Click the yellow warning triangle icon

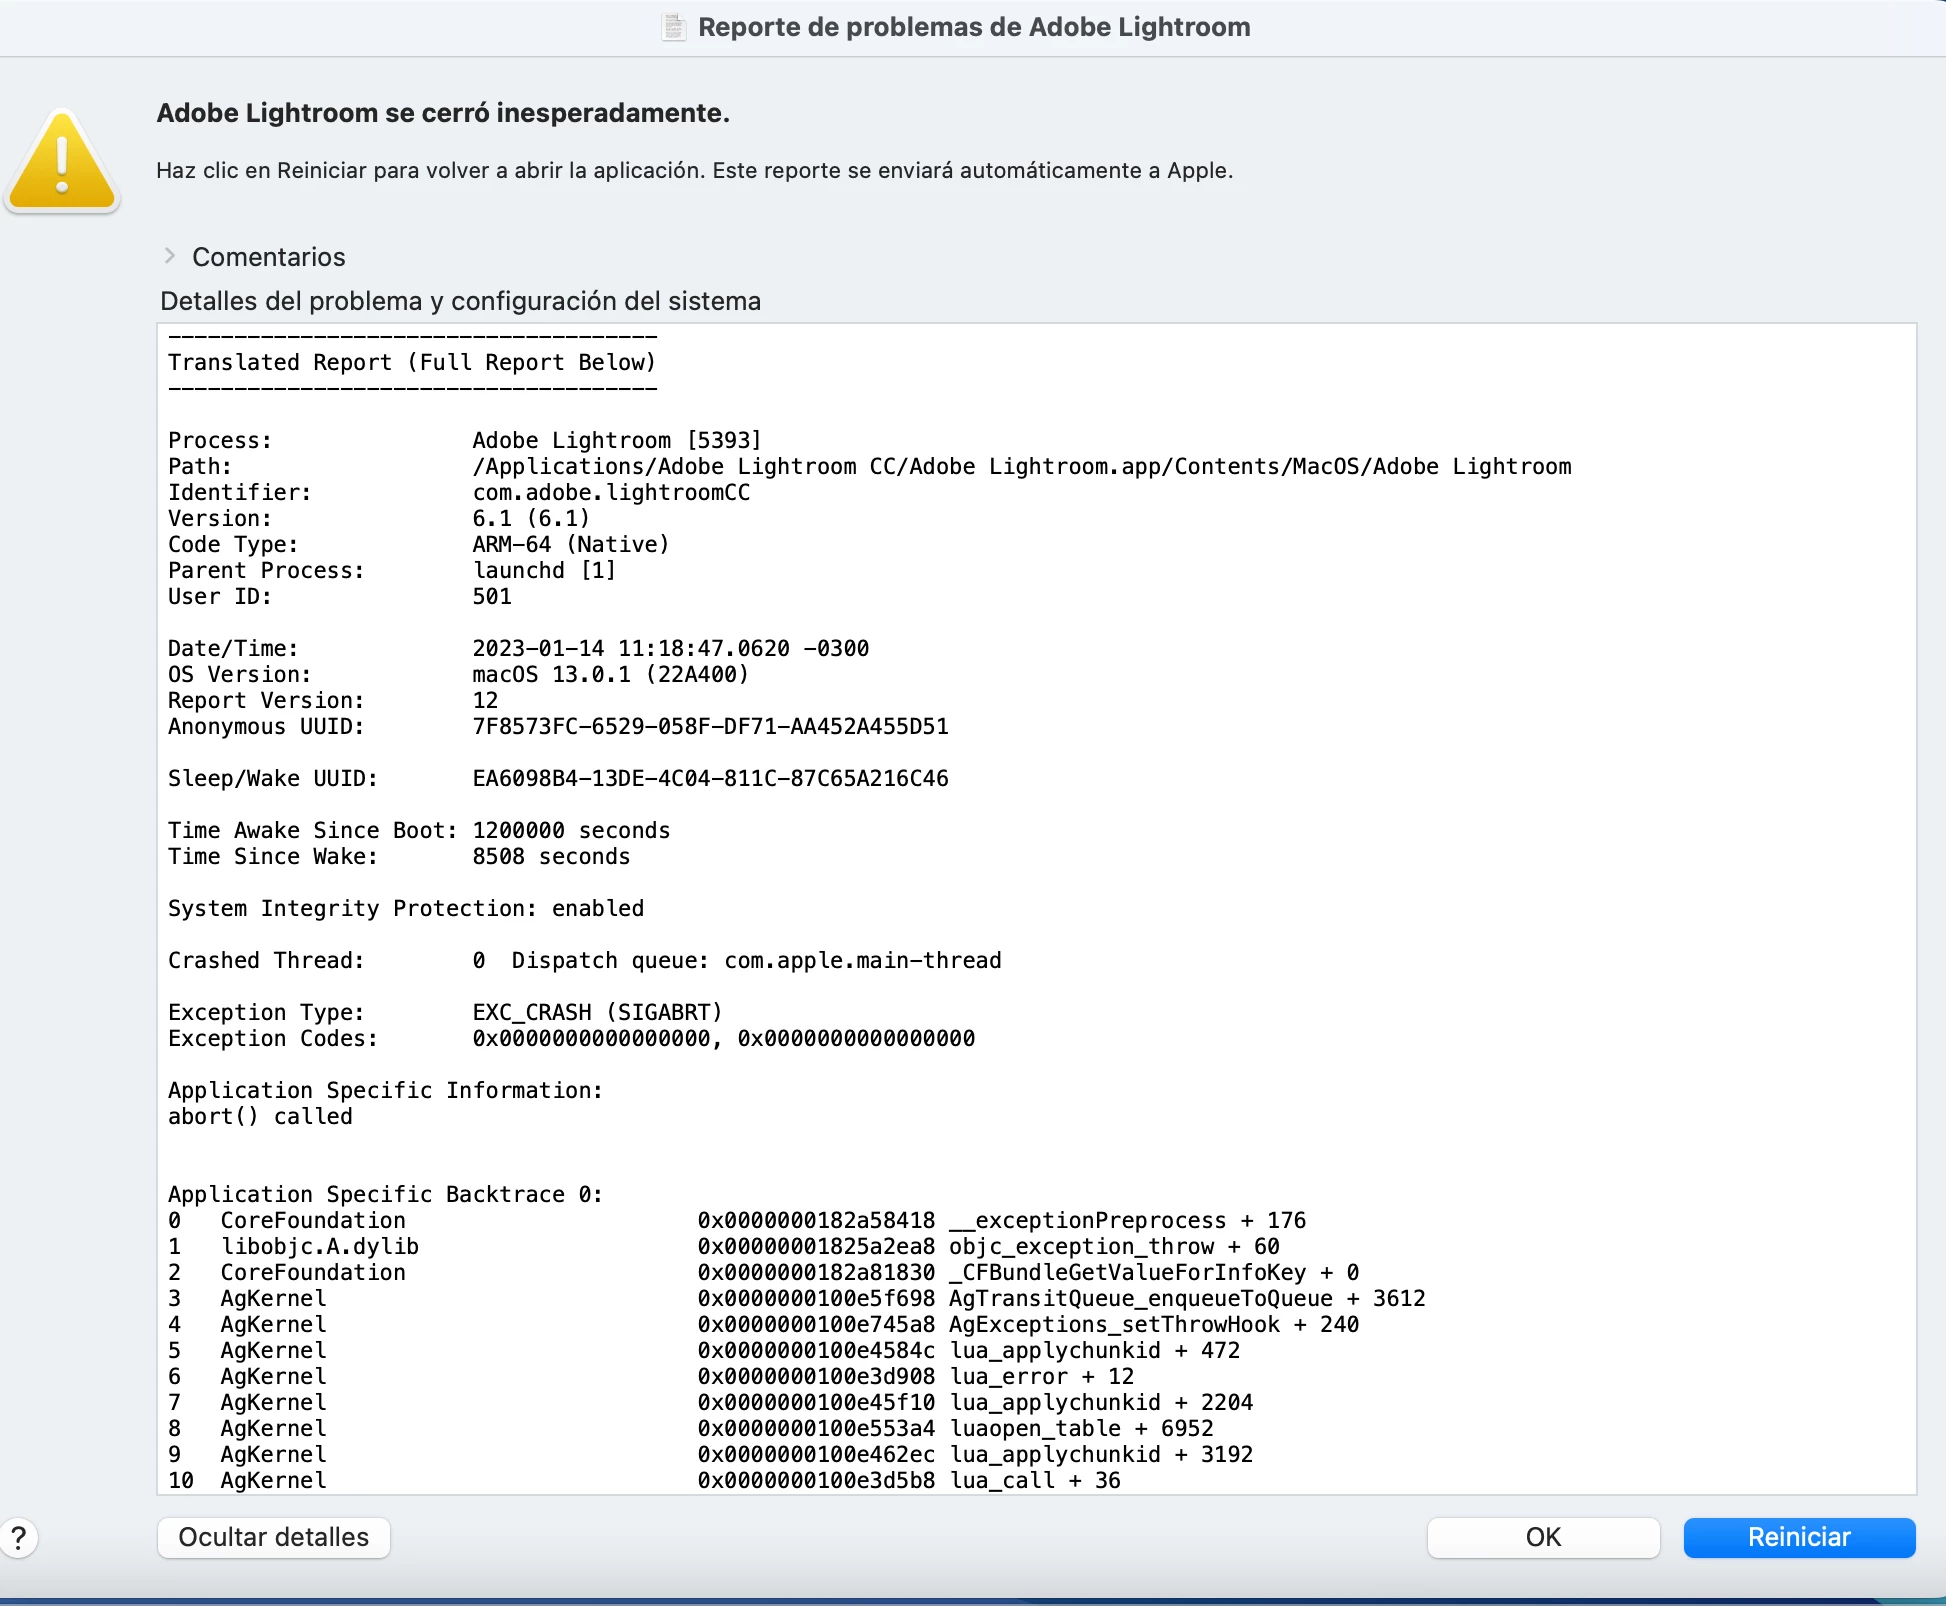tap(62, 163)
